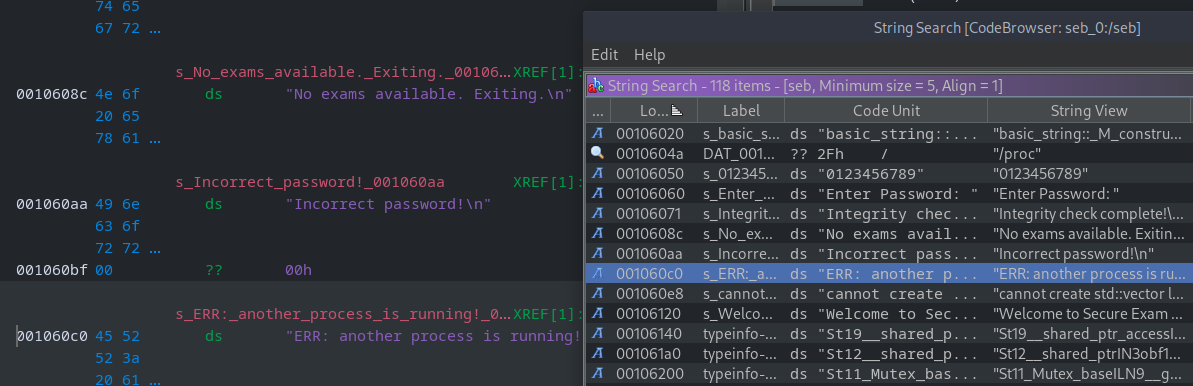Click label DAT_001... in the table
Image resolution: width=1193 pixels, height=386 pixels.
click(741, 154)
